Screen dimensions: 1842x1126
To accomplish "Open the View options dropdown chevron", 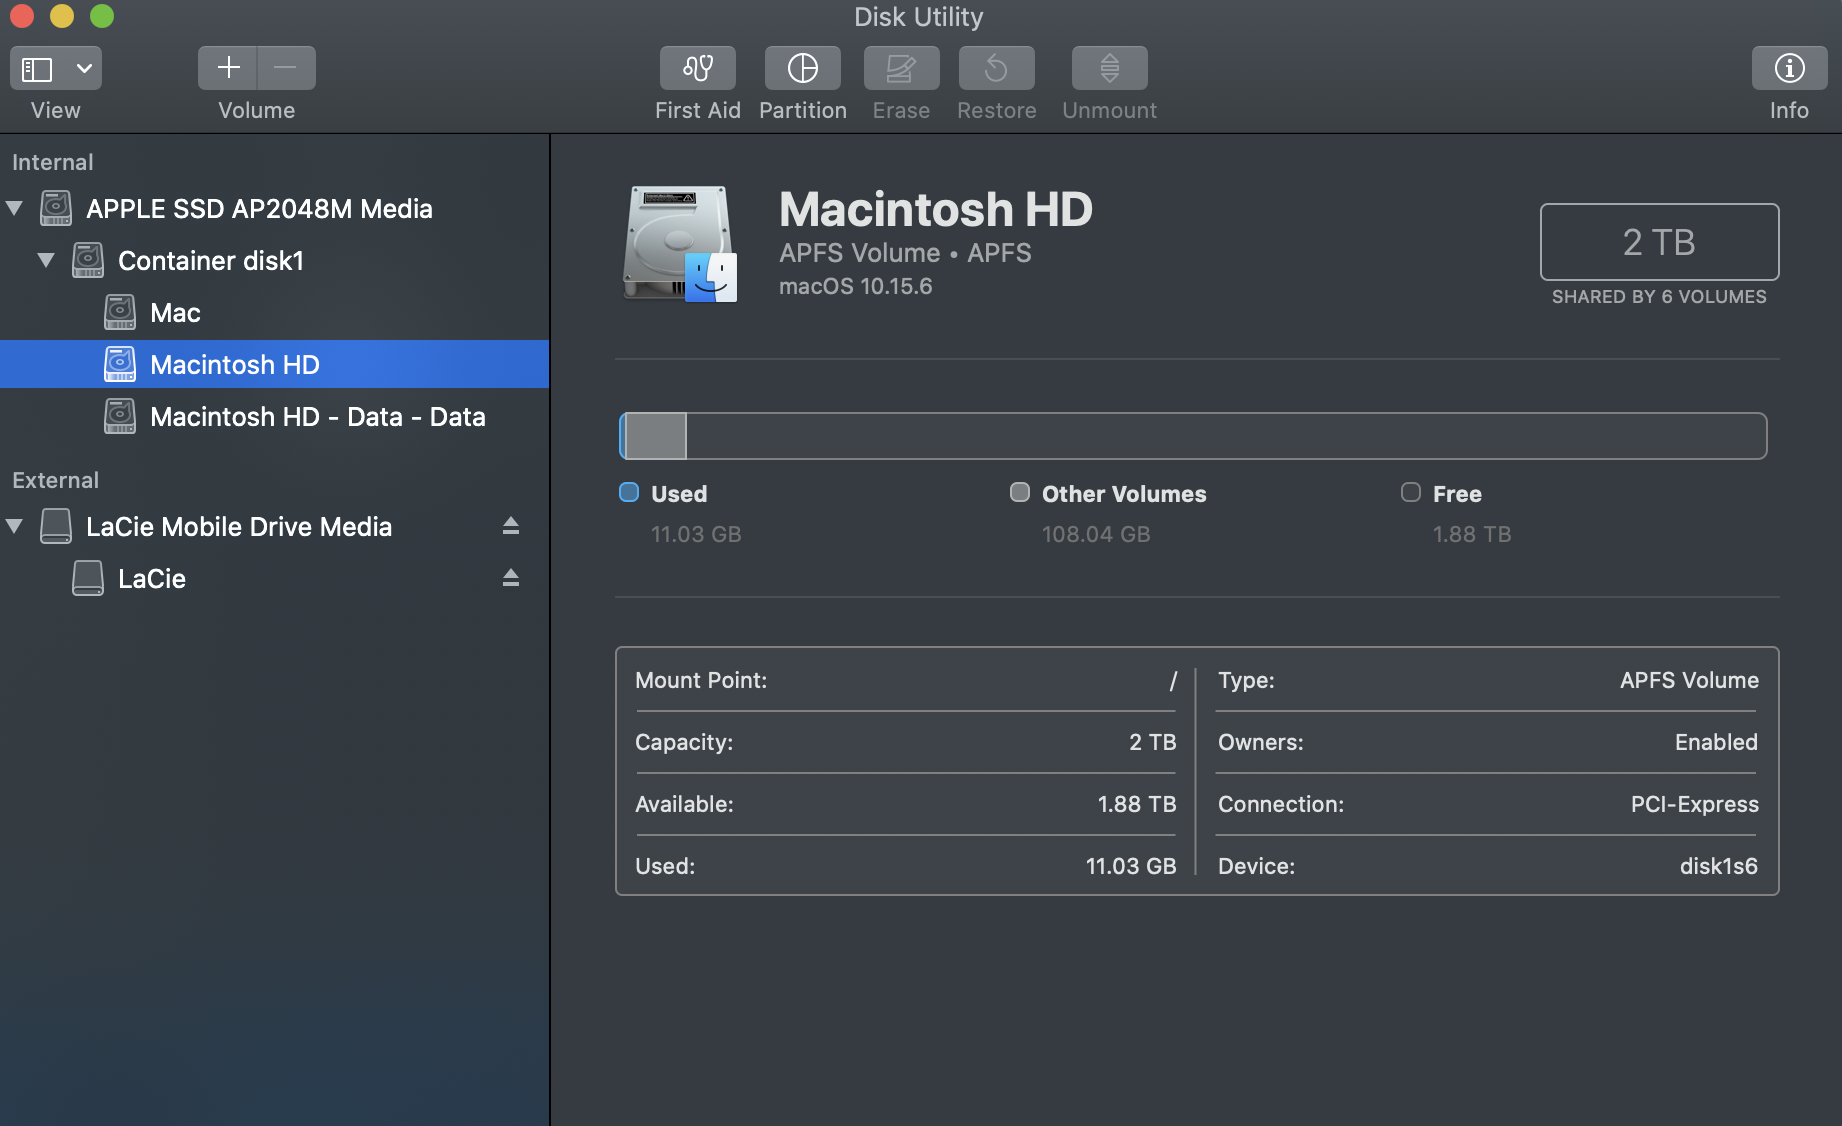I will [x=84, y=69].
